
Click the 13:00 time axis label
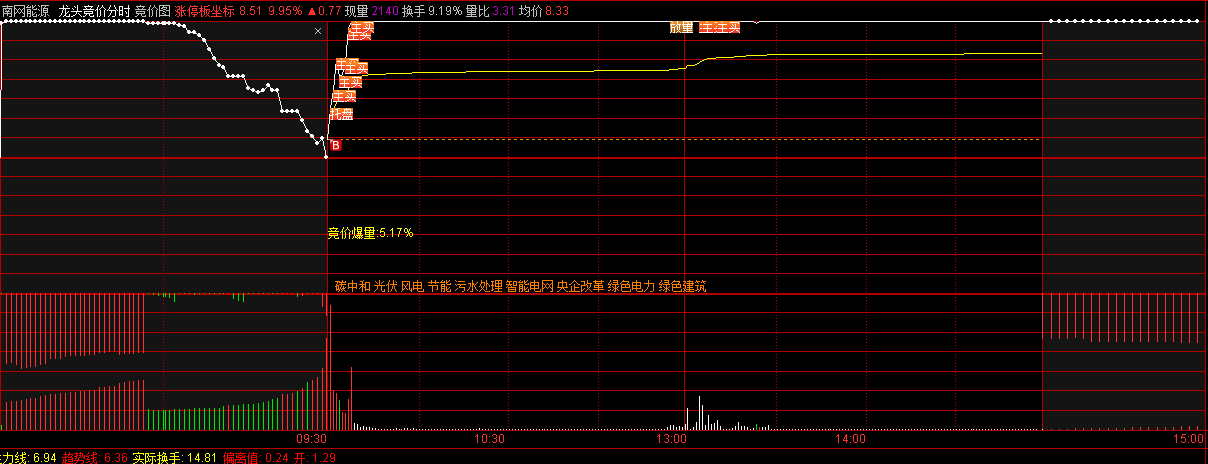670,439
